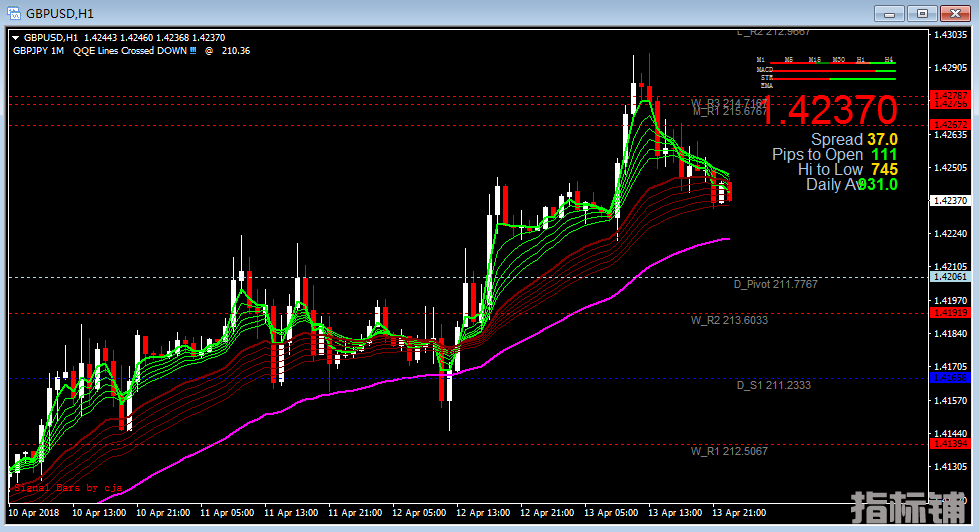Screen dimensions: 979x532
Task: Click the 13 Apr 05:00 time axis label
Action: tap(611, 513)
